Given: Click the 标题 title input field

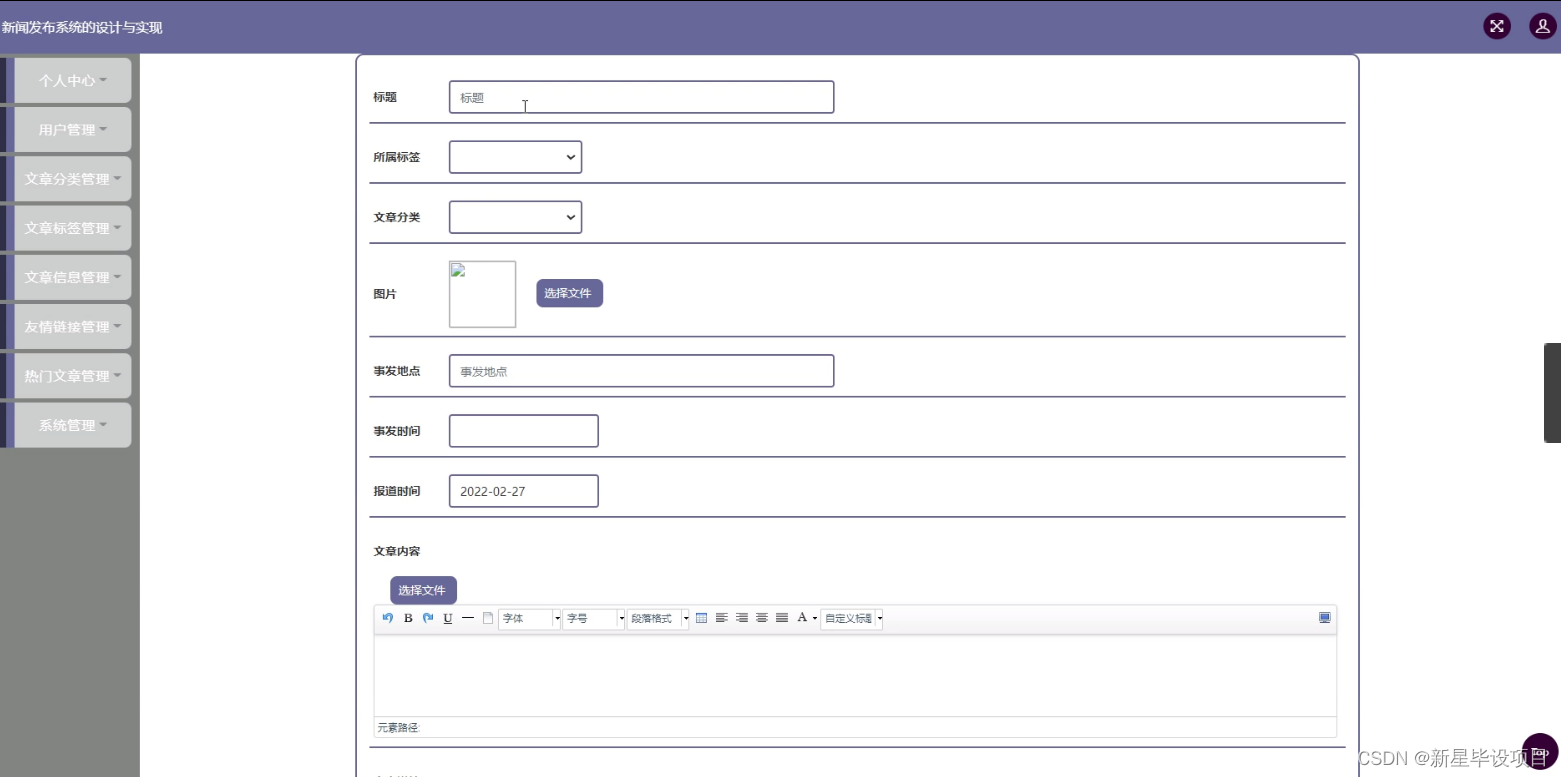Looking at the screenshot, I should [x=641, y=97].
